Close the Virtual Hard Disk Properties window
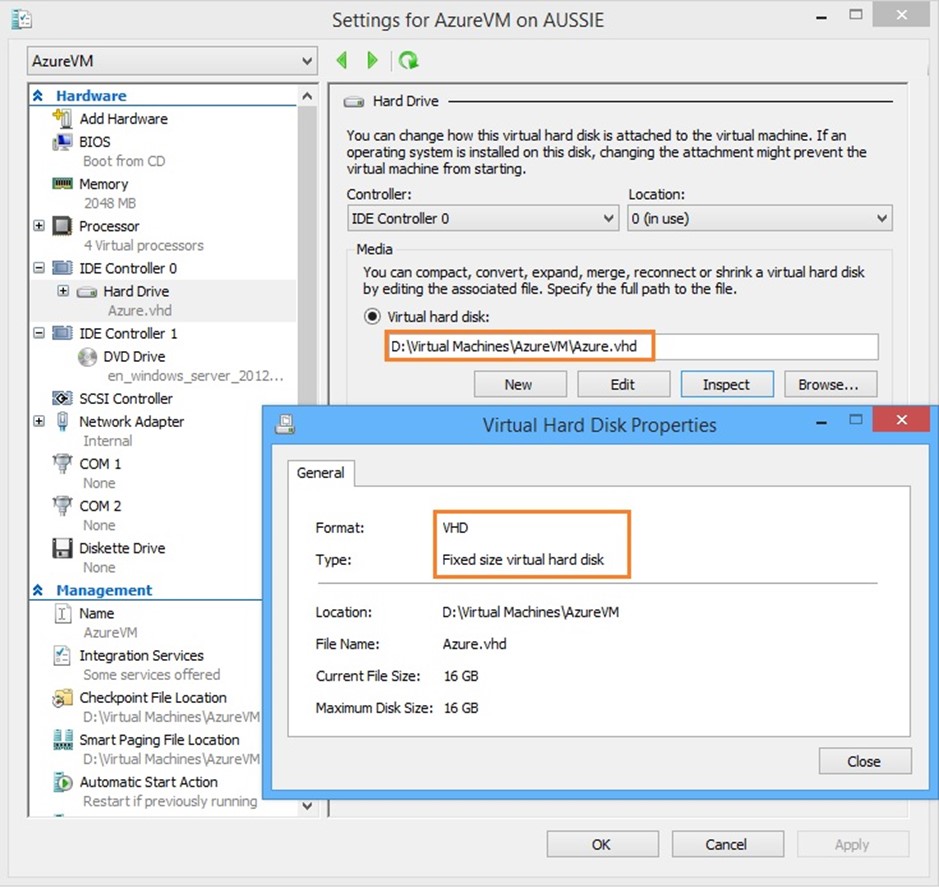939x888 pixels. (x=901, y=420)
